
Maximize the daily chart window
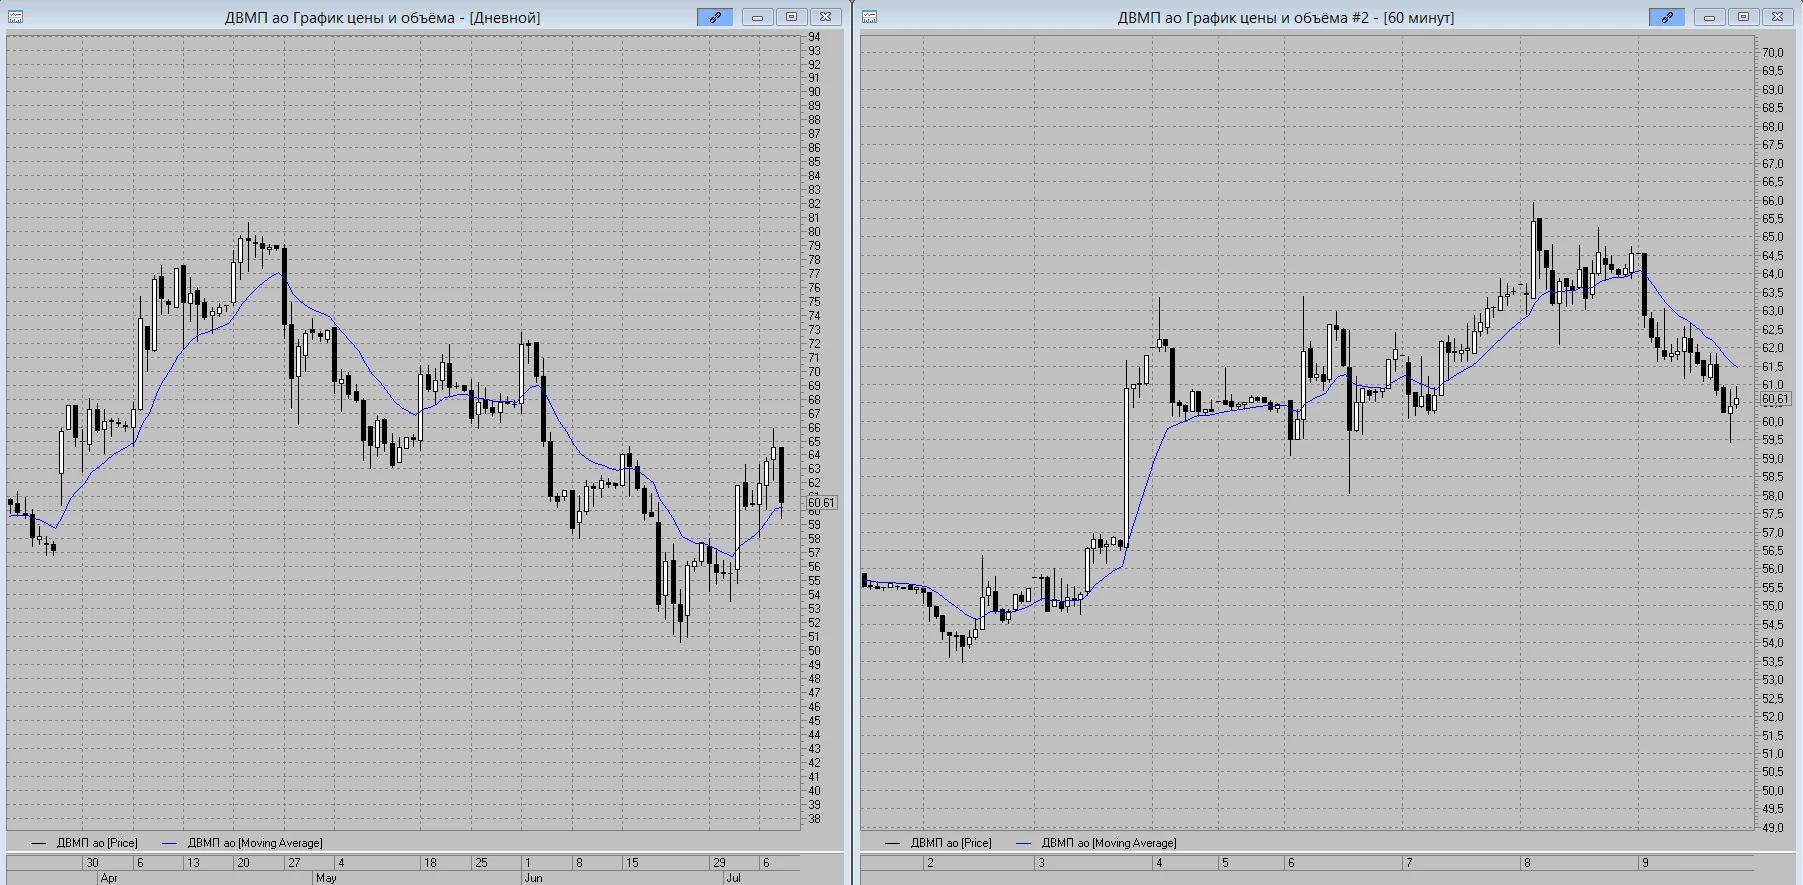click(791, 17)
